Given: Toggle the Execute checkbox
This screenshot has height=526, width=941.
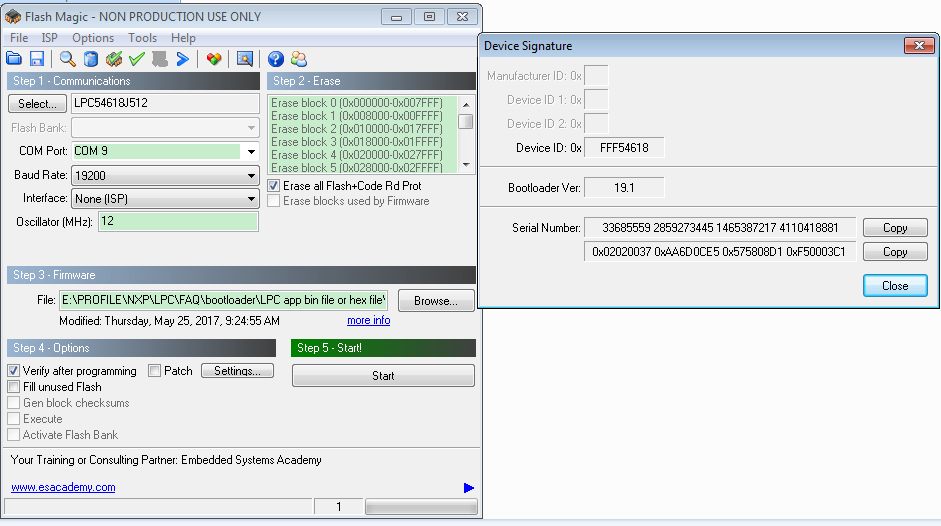Looking at the screenshot, I should point(14,419).
